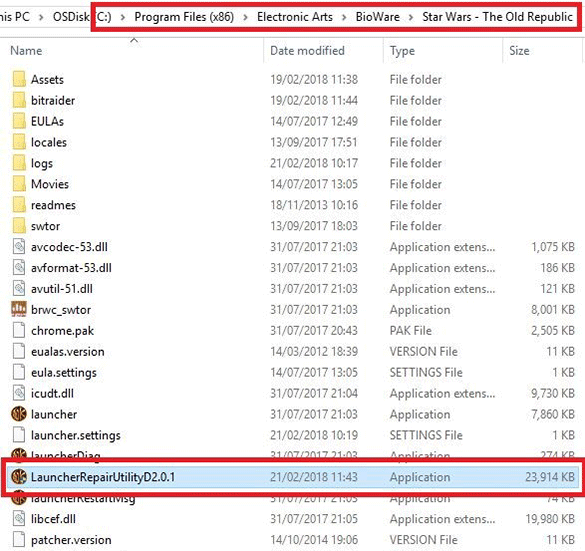Viewport: 585px width, 551px height.
Task: Go to BioWare in breadcrumb path
Action: [x=378, y=17]
